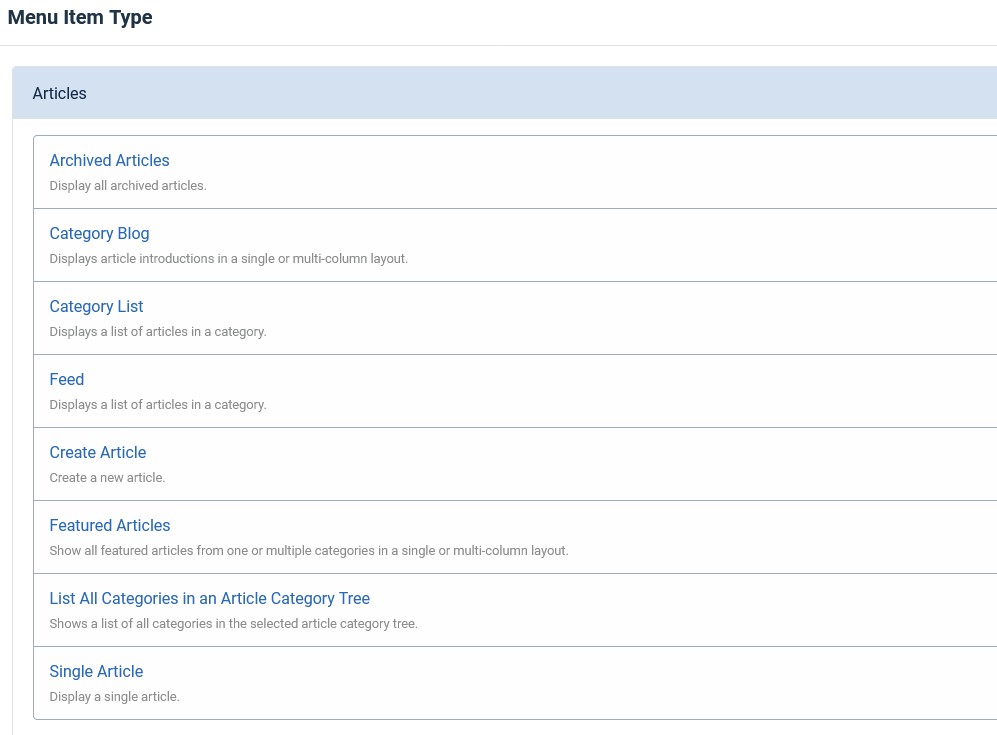Click 'Shows a list of all categories' description
Screen dimensions: 997x735
point(233,623)
